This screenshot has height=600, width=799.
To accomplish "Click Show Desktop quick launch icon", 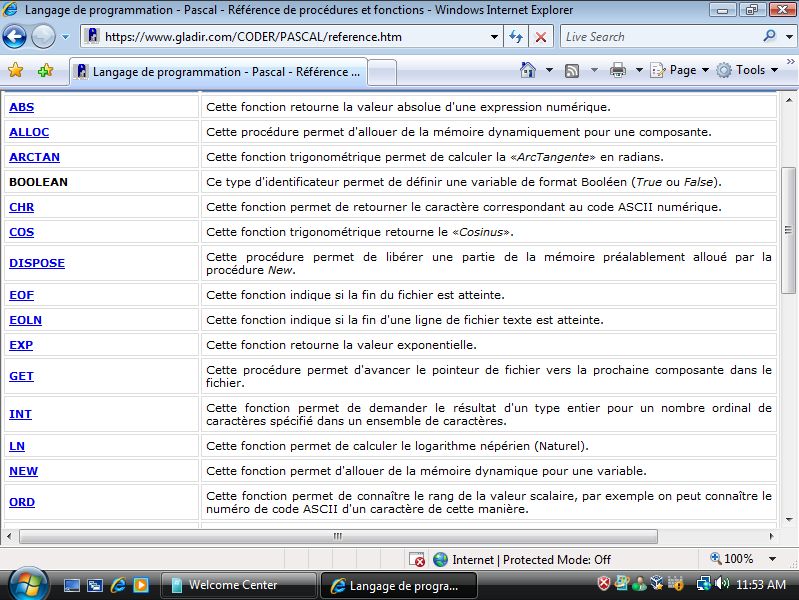I will pos(71,585).
